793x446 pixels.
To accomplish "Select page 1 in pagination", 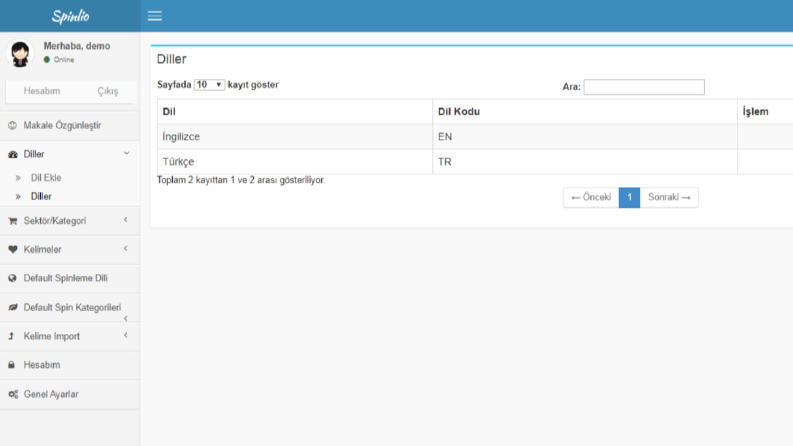I will (x=629, y=197).
